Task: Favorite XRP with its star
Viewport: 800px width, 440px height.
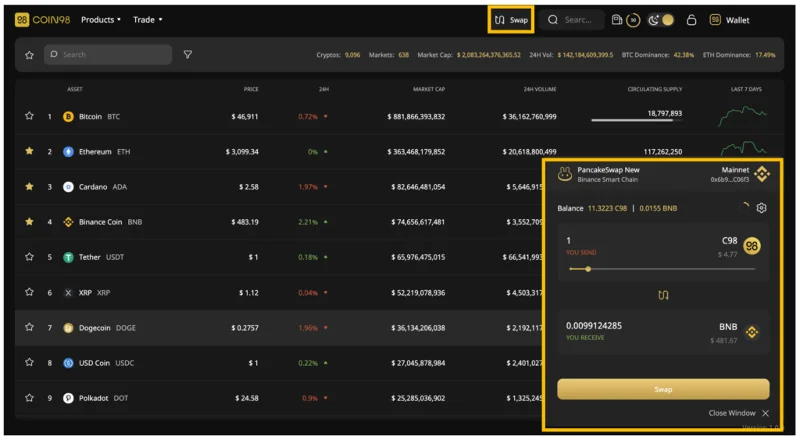Action: pos(30,292)
